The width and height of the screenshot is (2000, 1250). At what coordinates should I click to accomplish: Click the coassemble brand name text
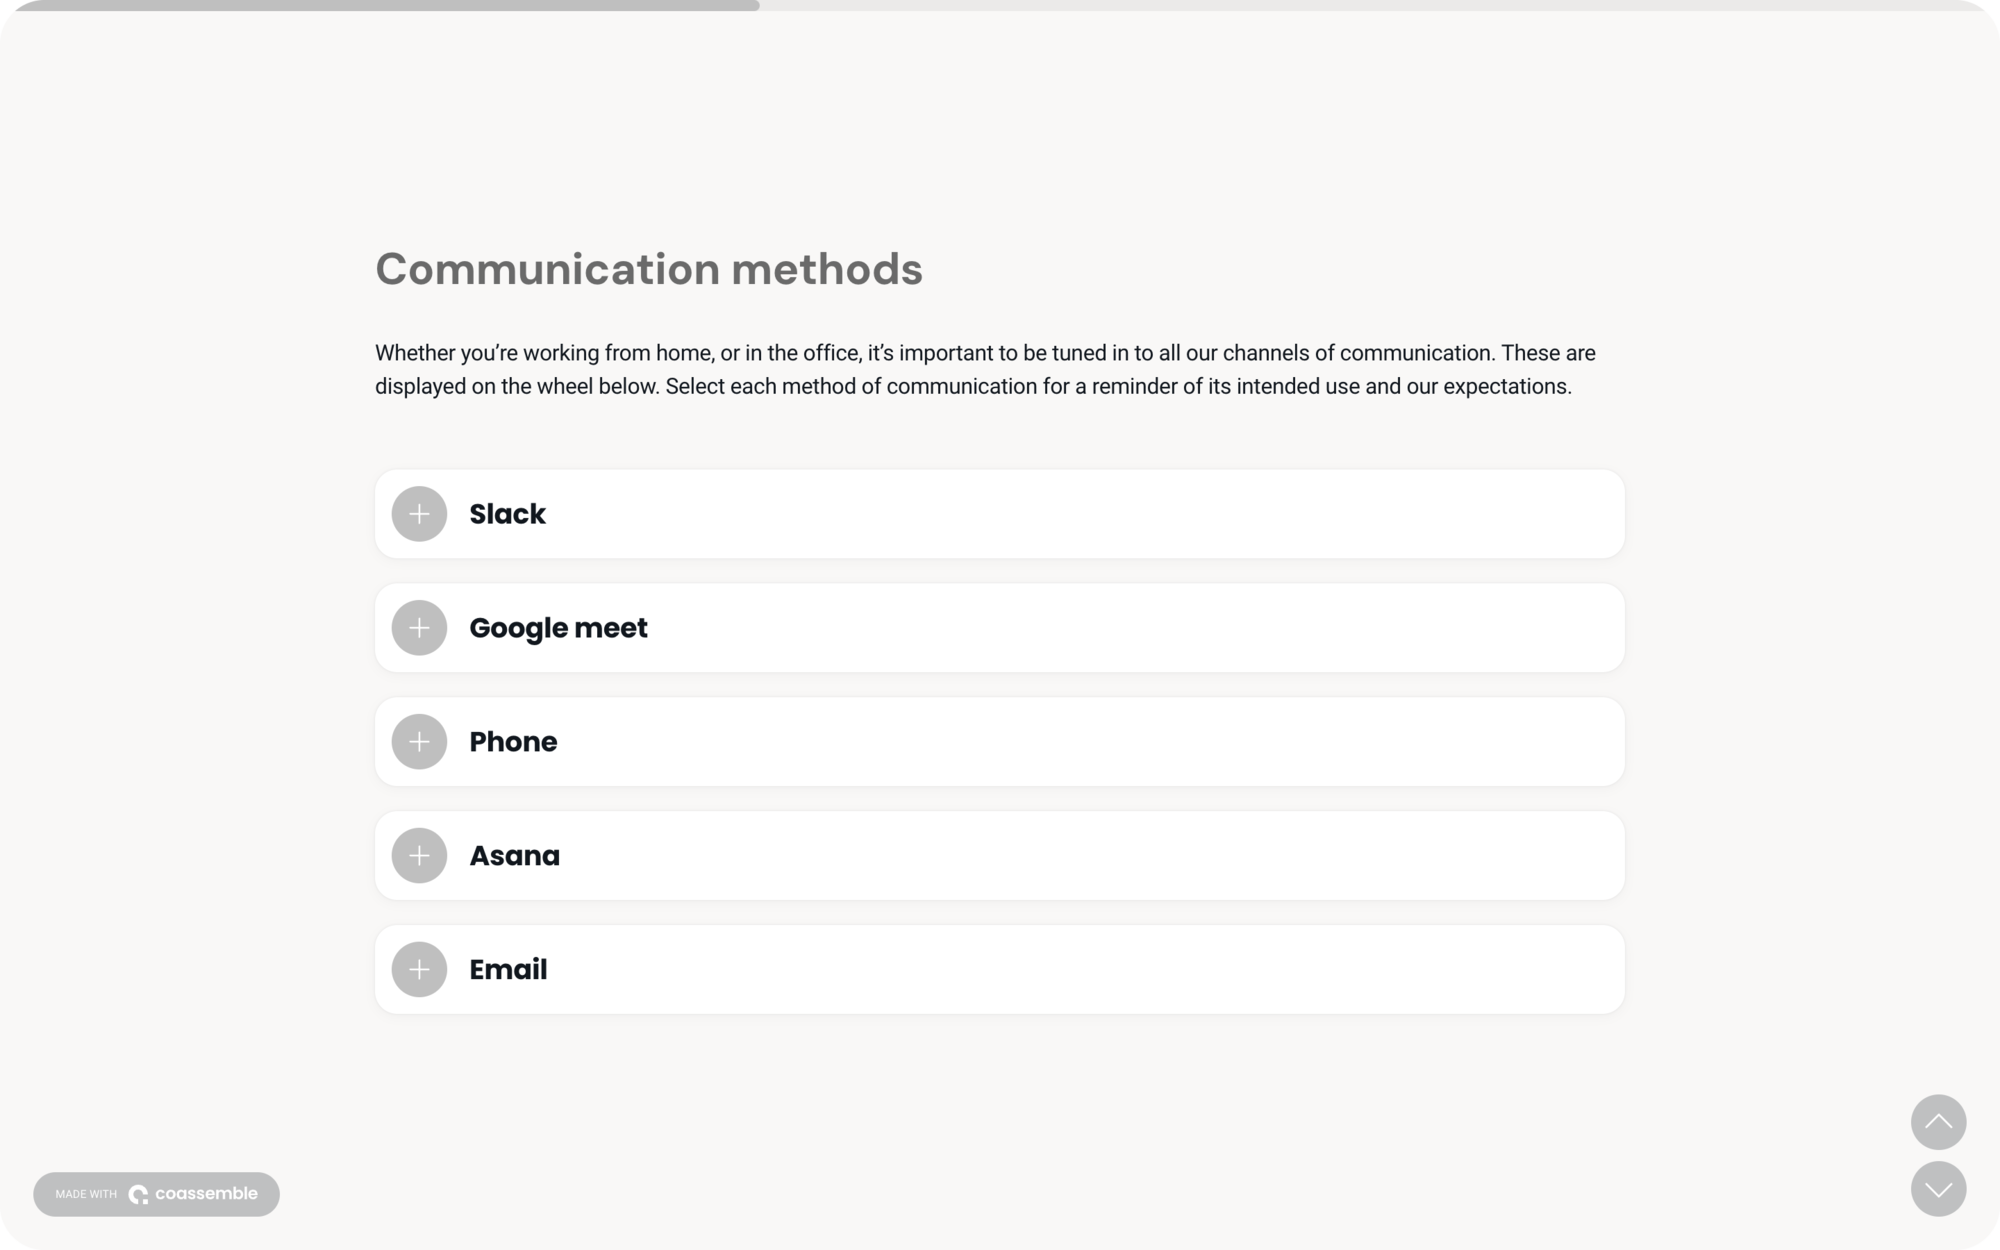pyautogui.click(x=208, y=1193)
